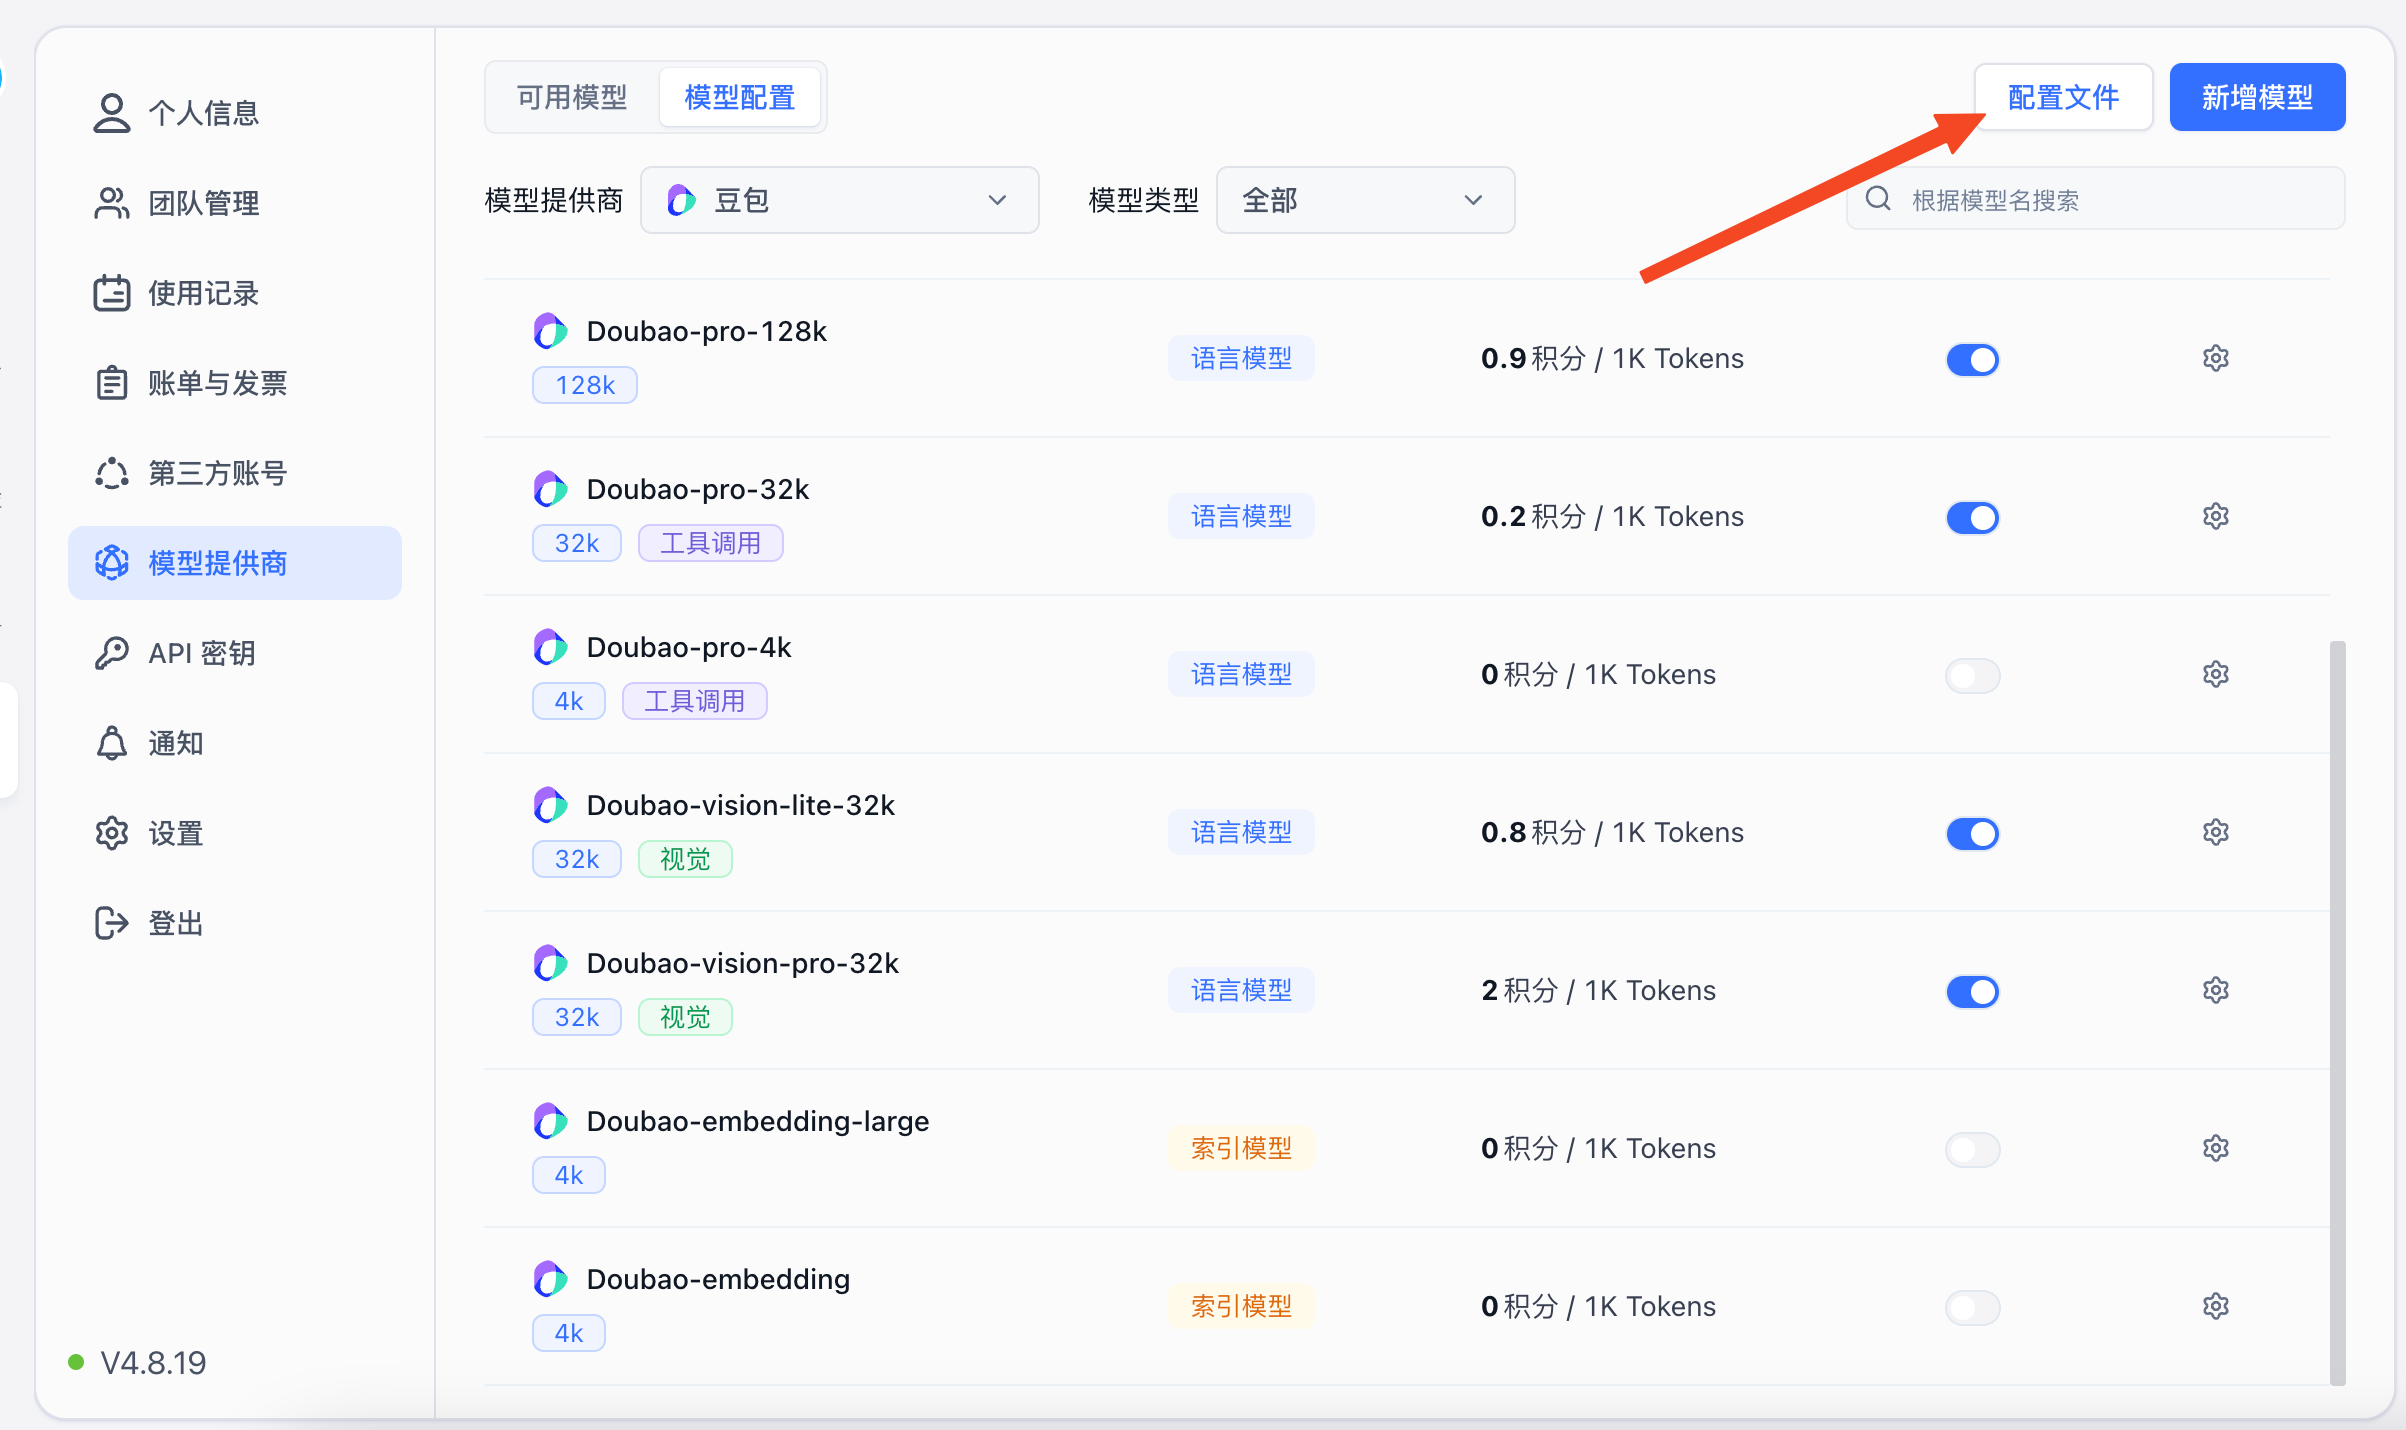
Task: Click chevron arrow in 豆包 provider selector
Action: coord(997,200)
